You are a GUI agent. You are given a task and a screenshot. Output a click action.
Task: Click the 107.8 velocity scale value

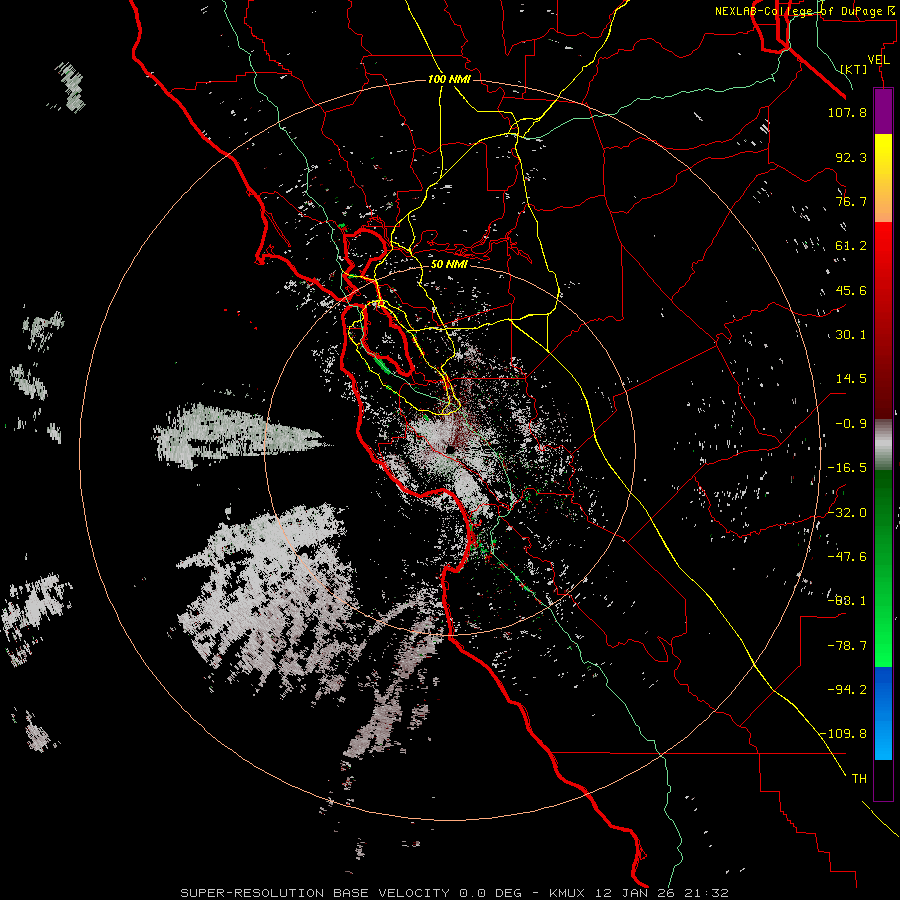point(847,112)
